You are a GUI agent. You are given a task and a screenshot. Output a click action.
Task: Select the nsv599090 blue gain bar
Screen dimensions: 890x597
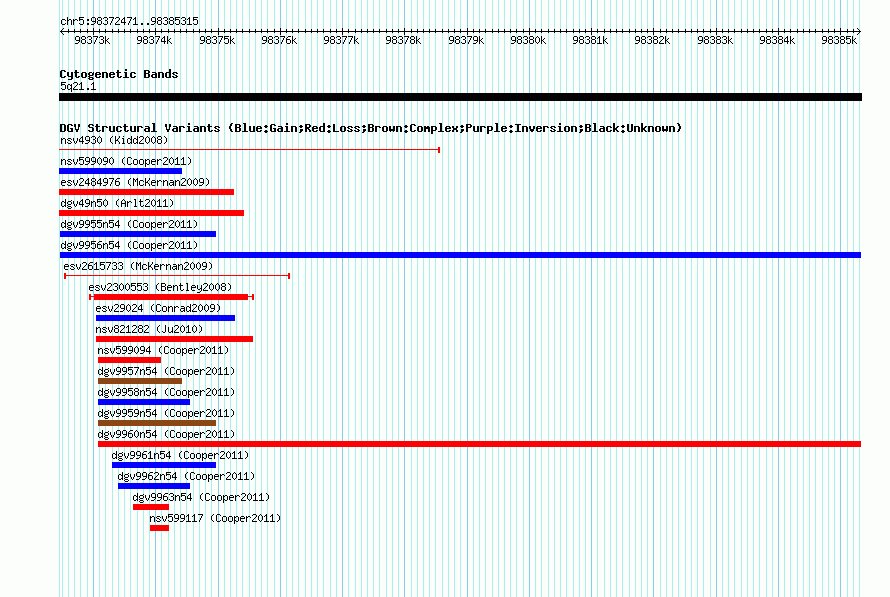(120, 171)
